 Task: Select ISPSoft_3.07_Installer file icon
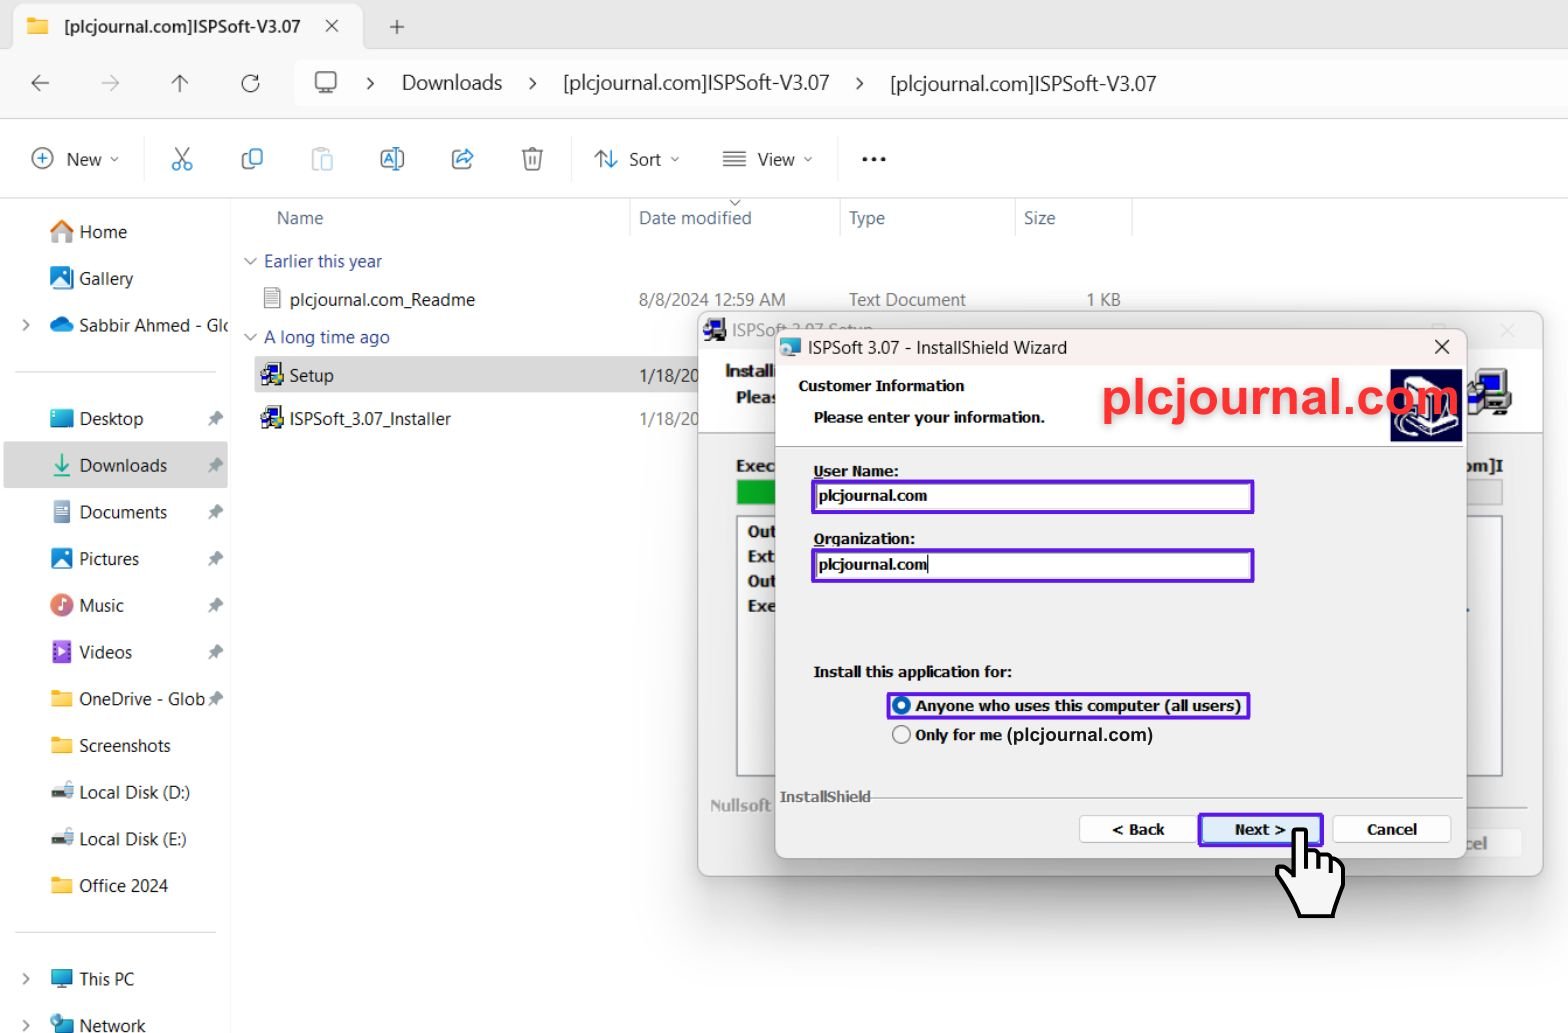pos(271,418)
